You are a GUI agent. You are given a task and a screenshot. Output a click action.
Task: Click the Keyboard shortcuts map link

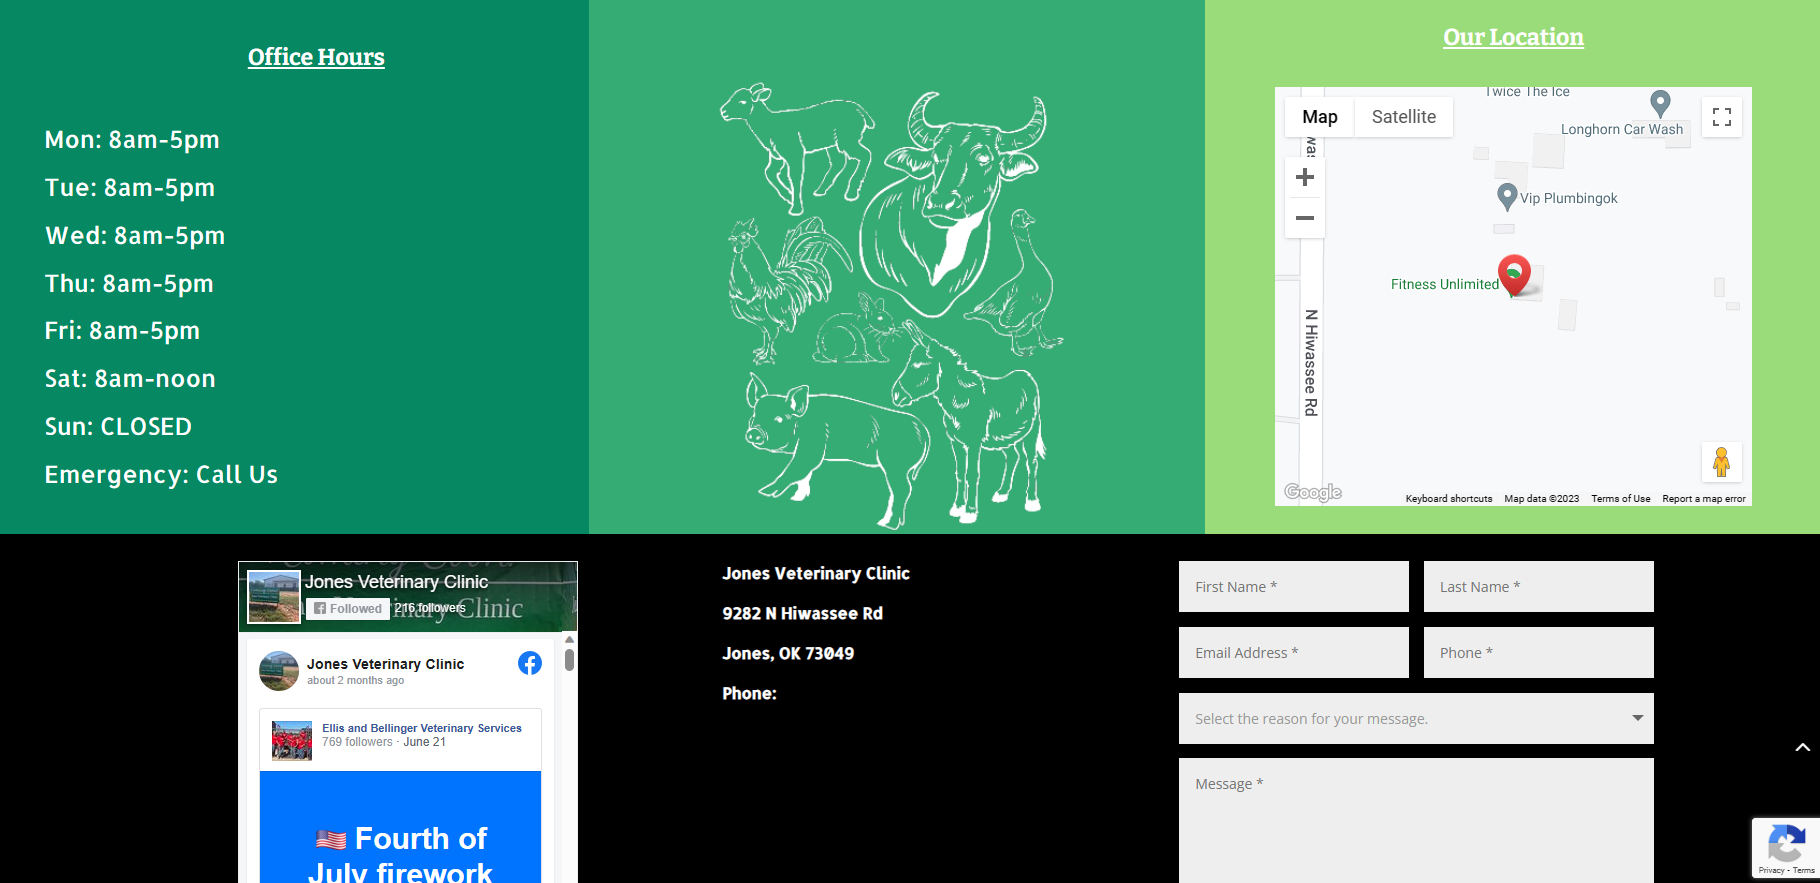1449,498
